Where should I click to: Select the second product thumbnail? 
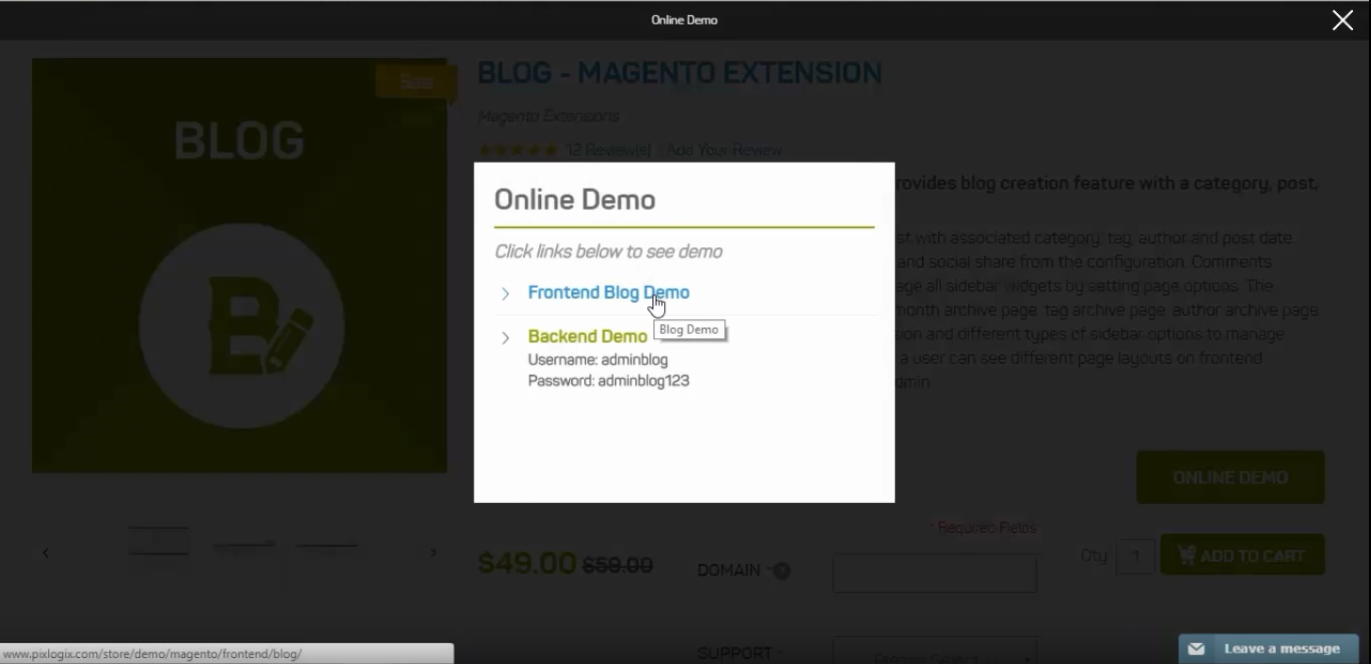[243, 545]
